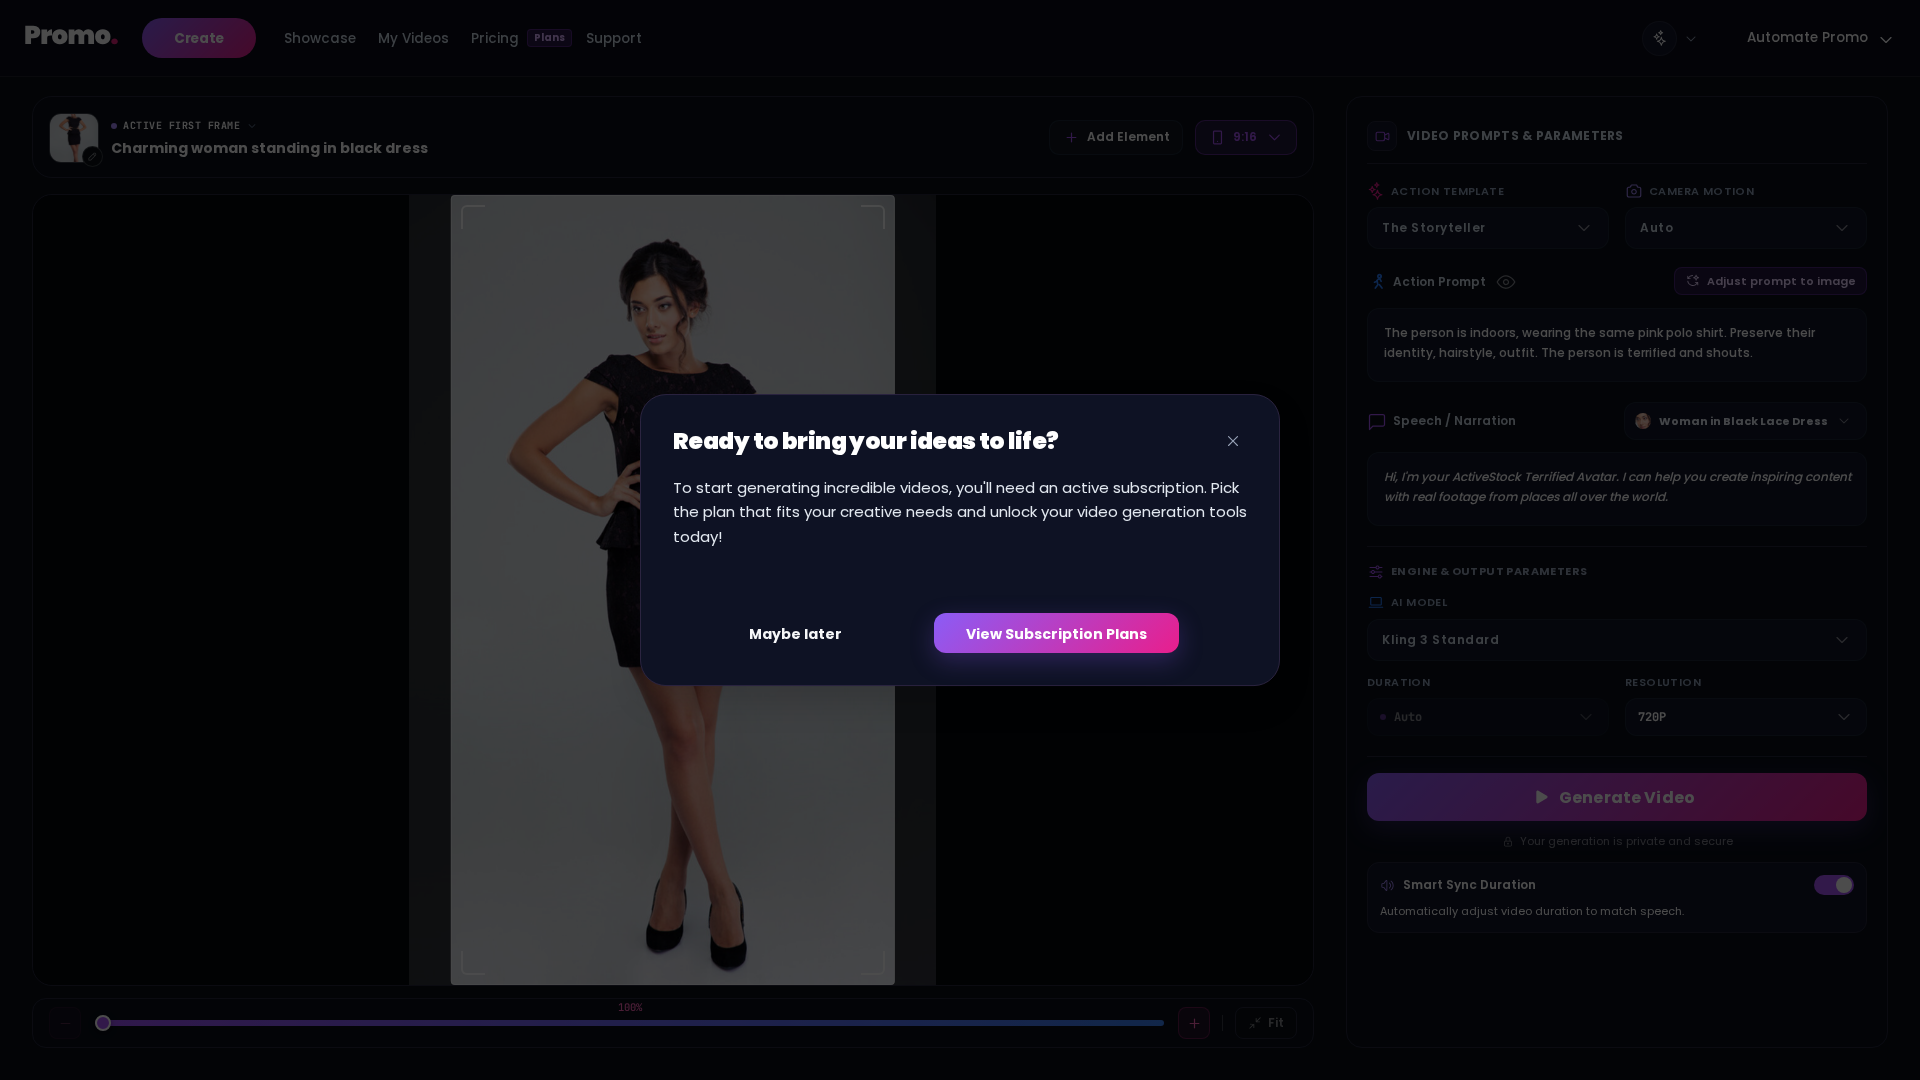Screen dimensions: 1920x1080
Task: Click Add Element button
Action: 1116,137
